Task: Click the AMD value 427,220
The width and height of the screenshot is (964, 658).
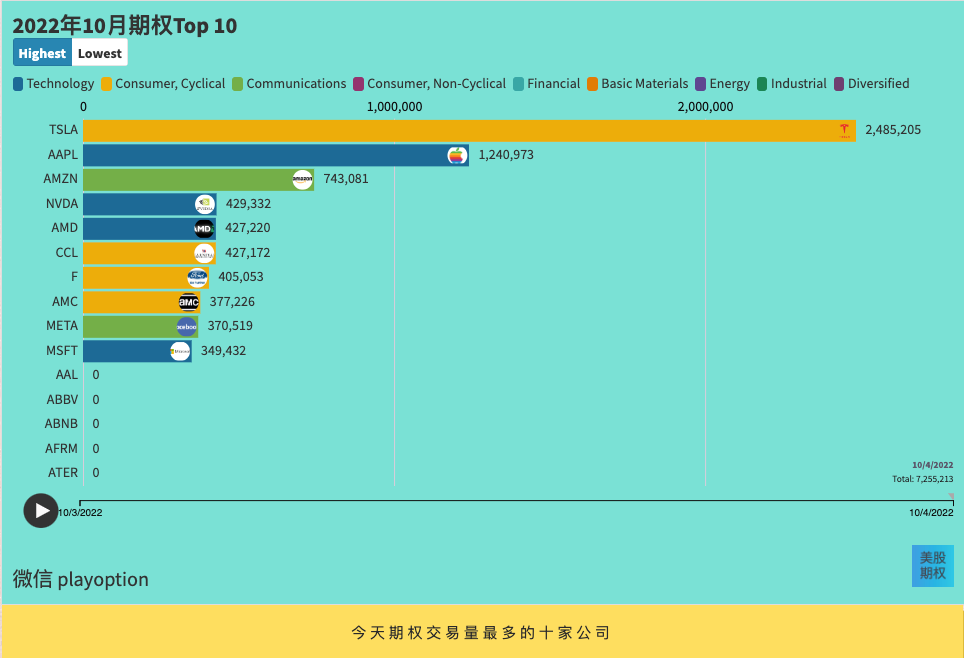Action: pos(247,228)
